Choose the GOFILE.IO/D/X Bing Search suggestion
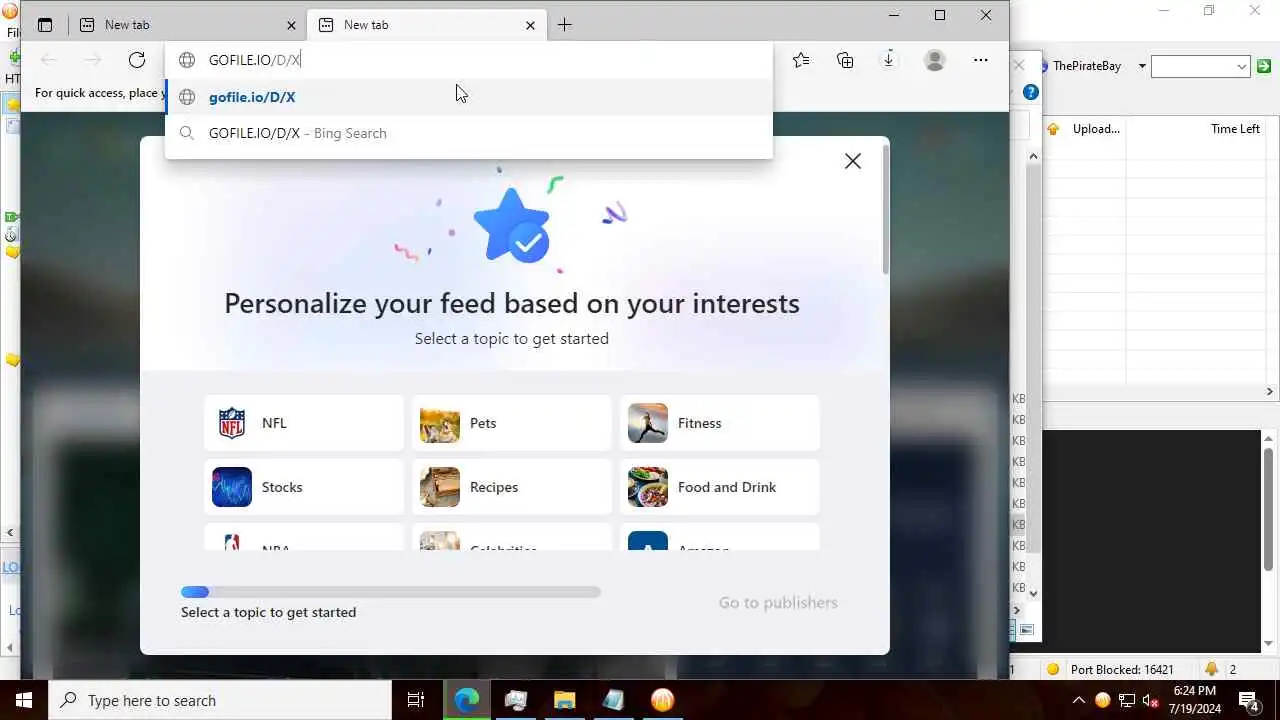The height and width of the screenshot is (720, 1280). 469,133
